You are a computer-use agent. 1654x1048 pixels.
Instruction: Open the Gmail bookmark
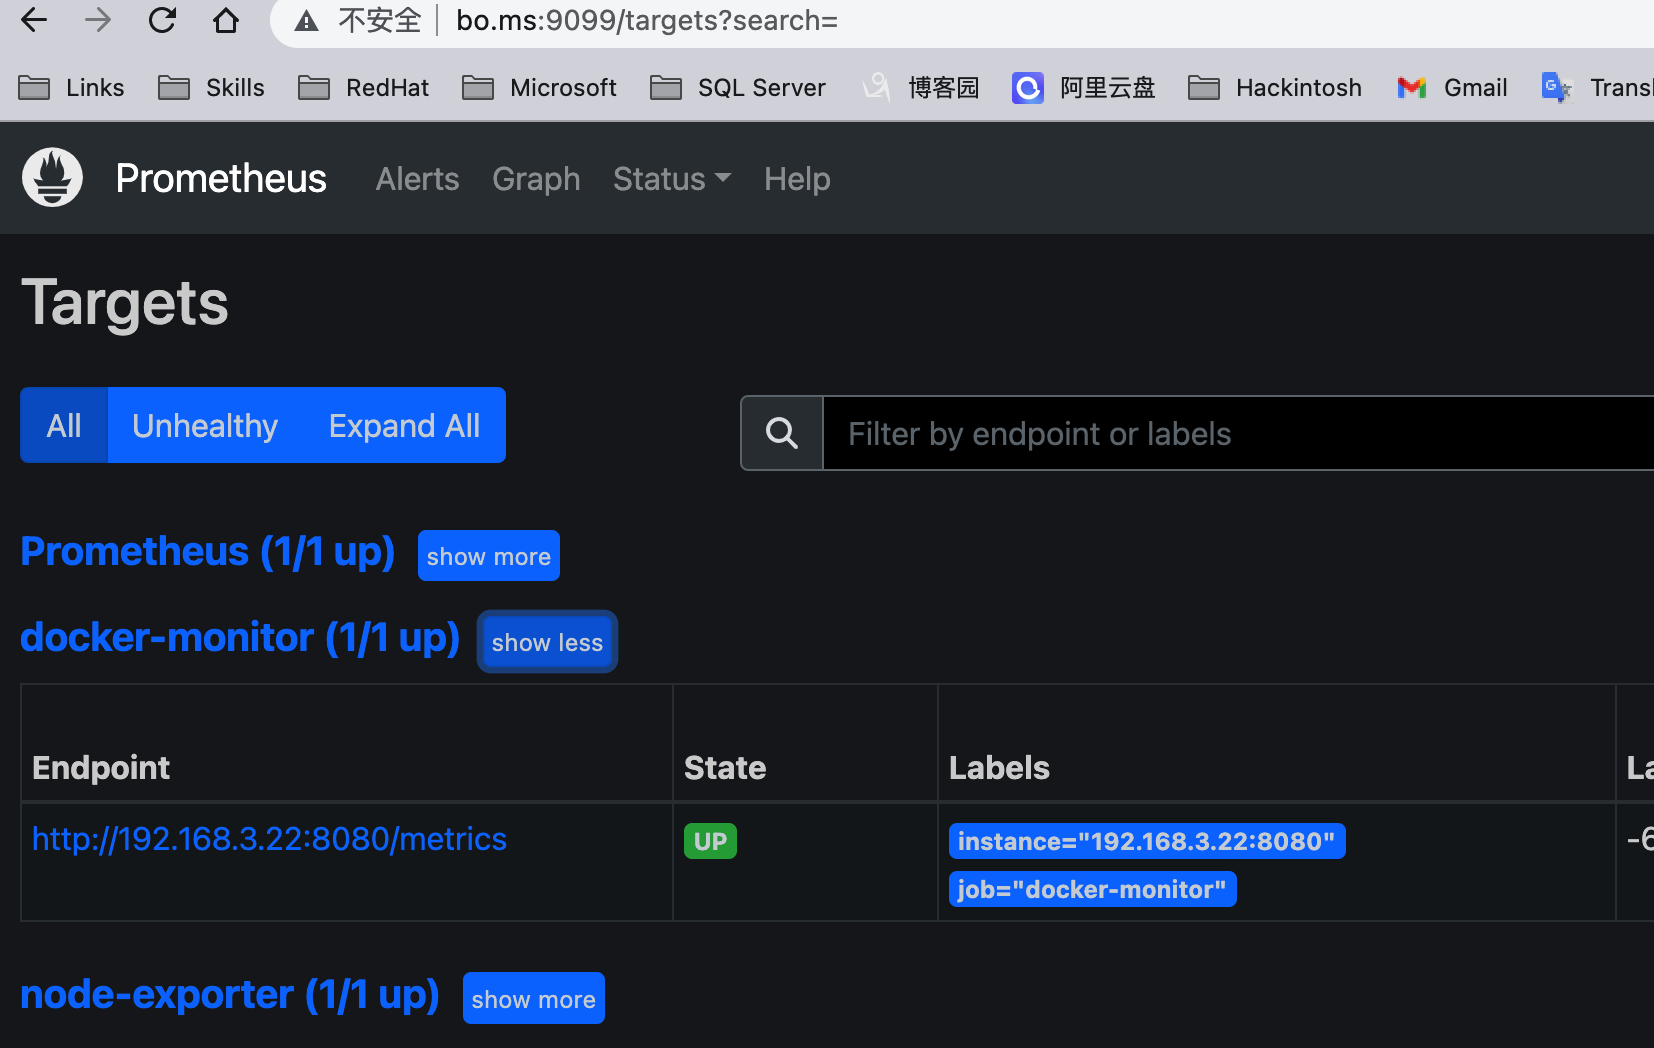(x=1453, y=88)
